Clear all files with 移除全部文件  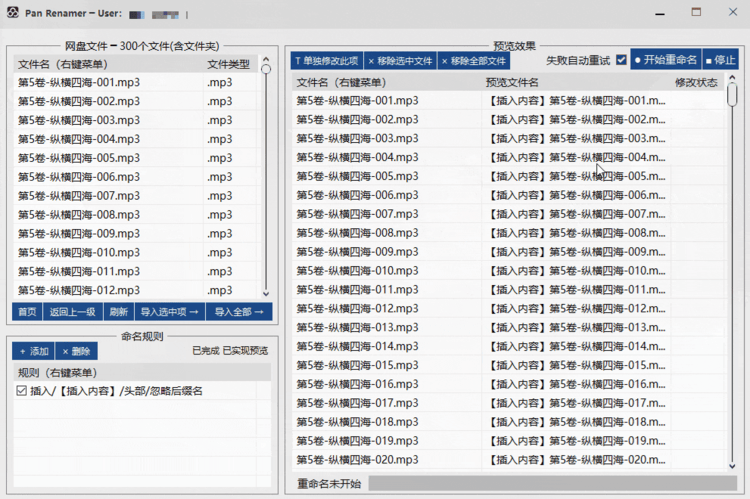coord(474,61)
